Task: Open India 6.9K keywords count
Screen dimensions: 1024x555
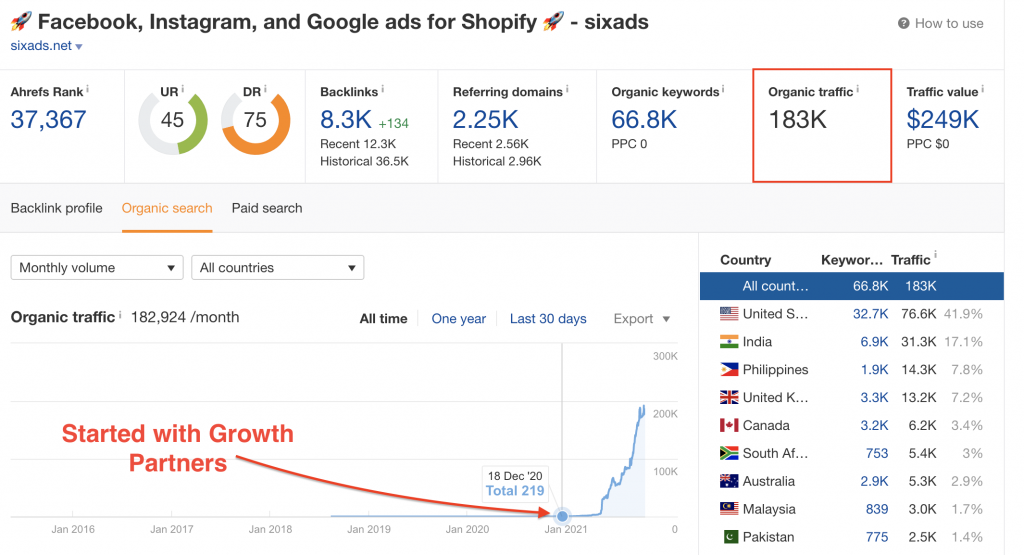Action: click(x=874, y=341)
